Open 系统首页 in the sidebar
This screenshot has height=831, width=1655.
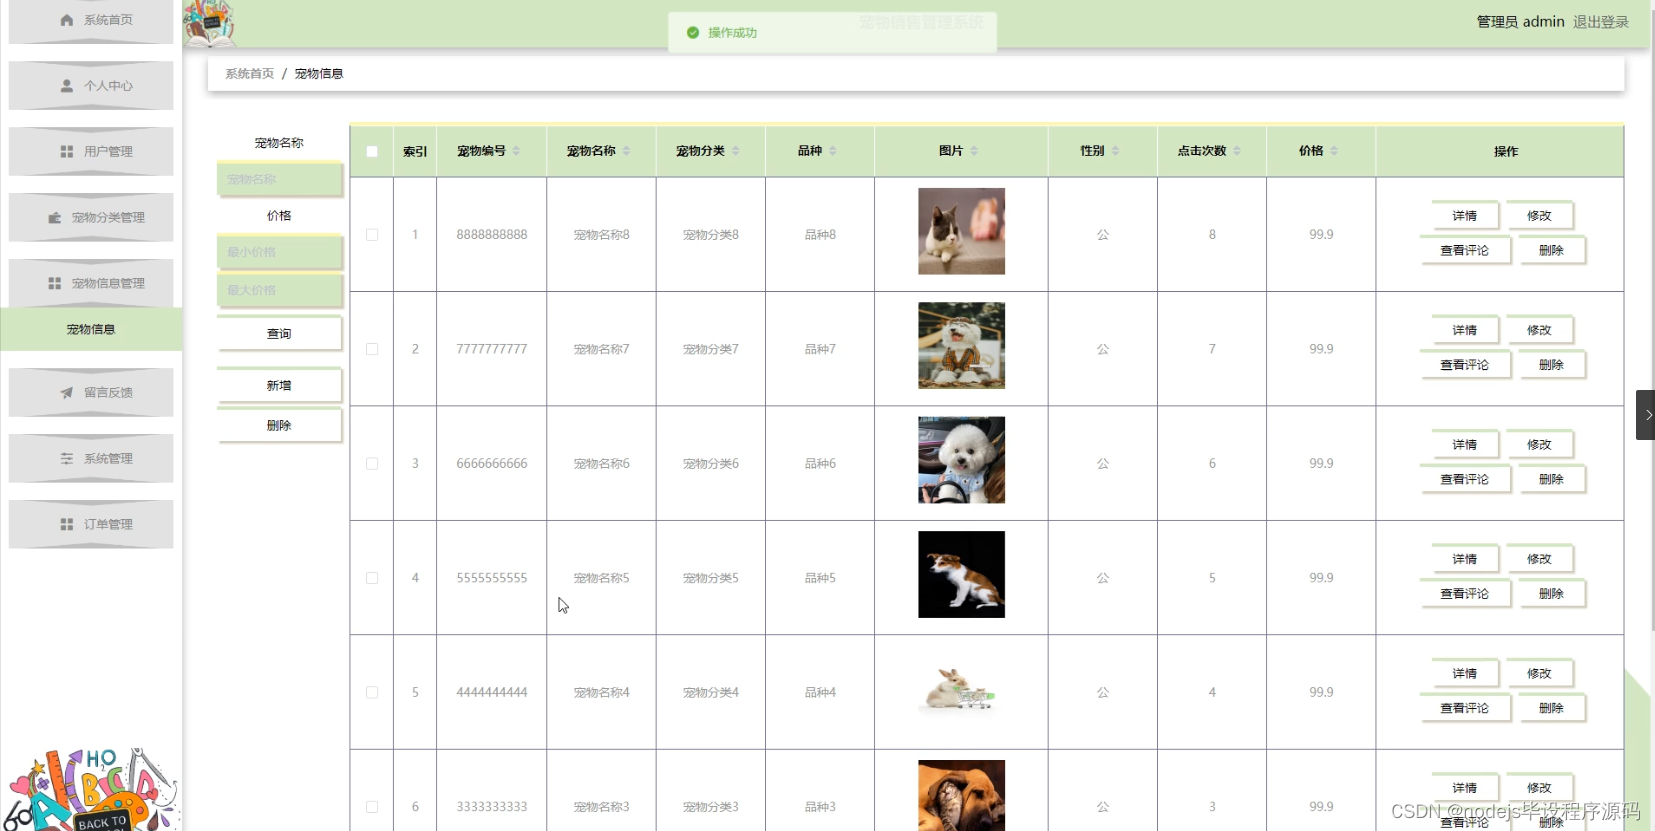click(91, 21)
